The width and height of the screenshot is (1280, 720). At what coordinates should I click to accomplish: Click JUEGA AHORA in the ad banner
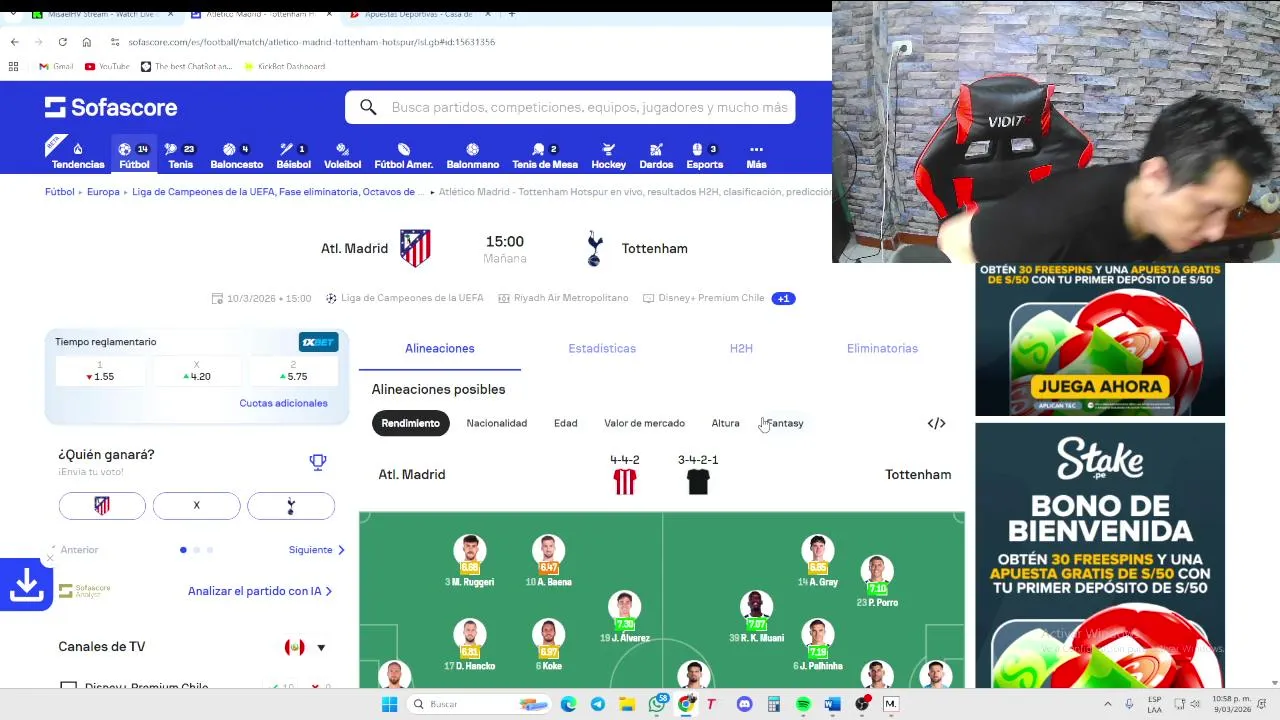click(x=1100, y=386)
